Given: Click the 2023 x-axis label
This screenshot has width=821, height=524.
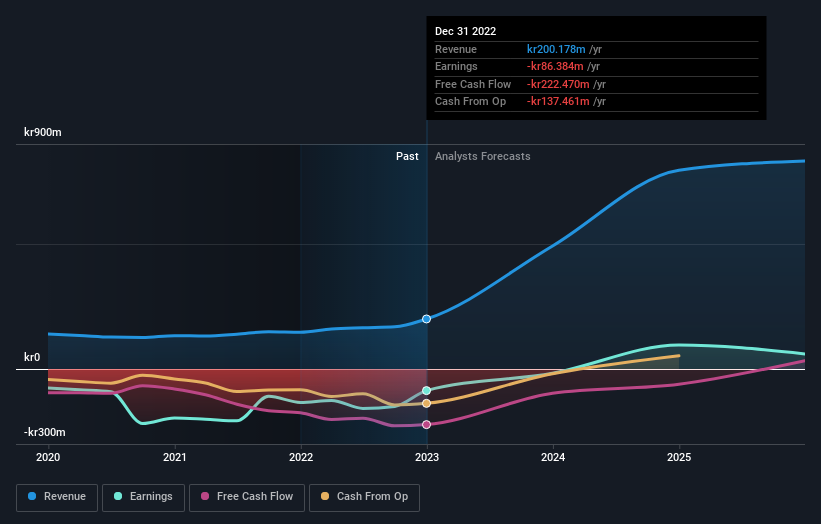Looking at the screenshot, I should (427, 457).
